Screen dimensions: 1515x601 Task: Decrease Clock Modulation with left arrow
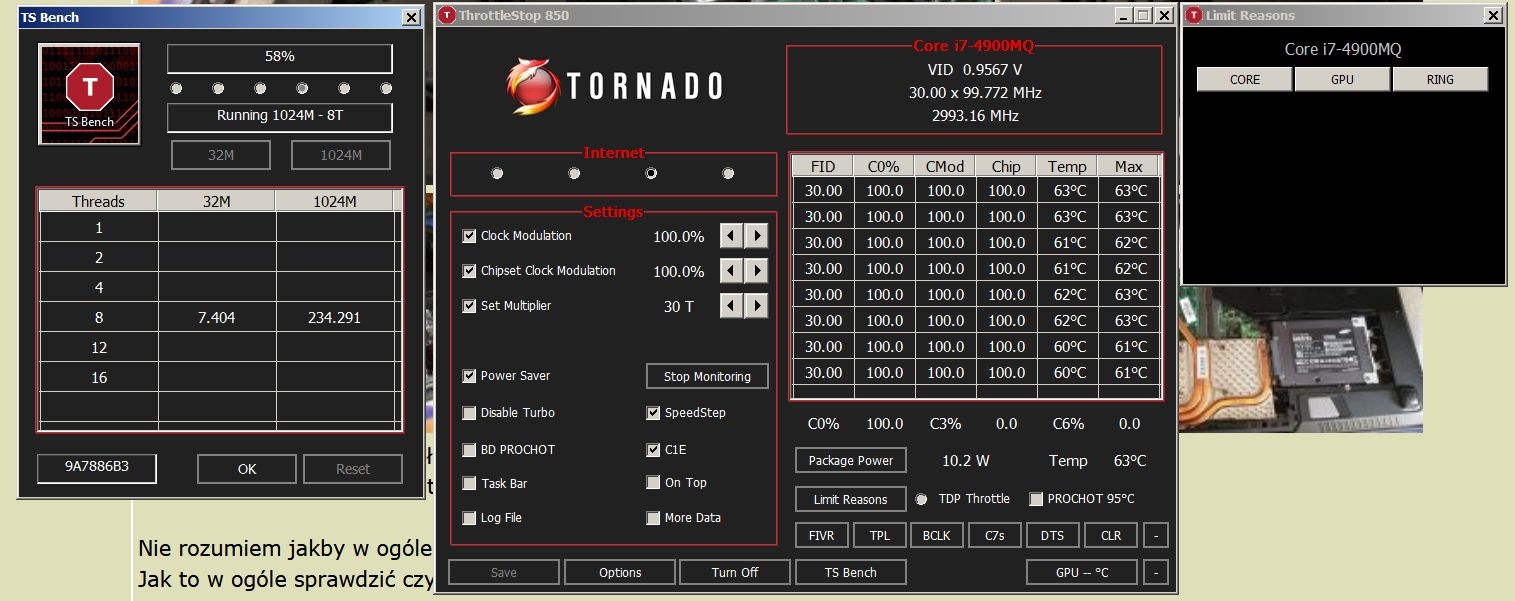[732, 236]
